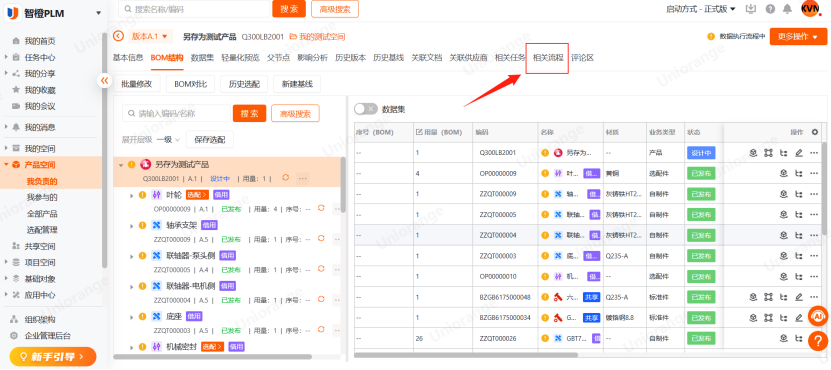Image resolution: width=831 pixels, height=370 pixels.
Task: Open the download icon in the top bar
Action: click(750, 8)
